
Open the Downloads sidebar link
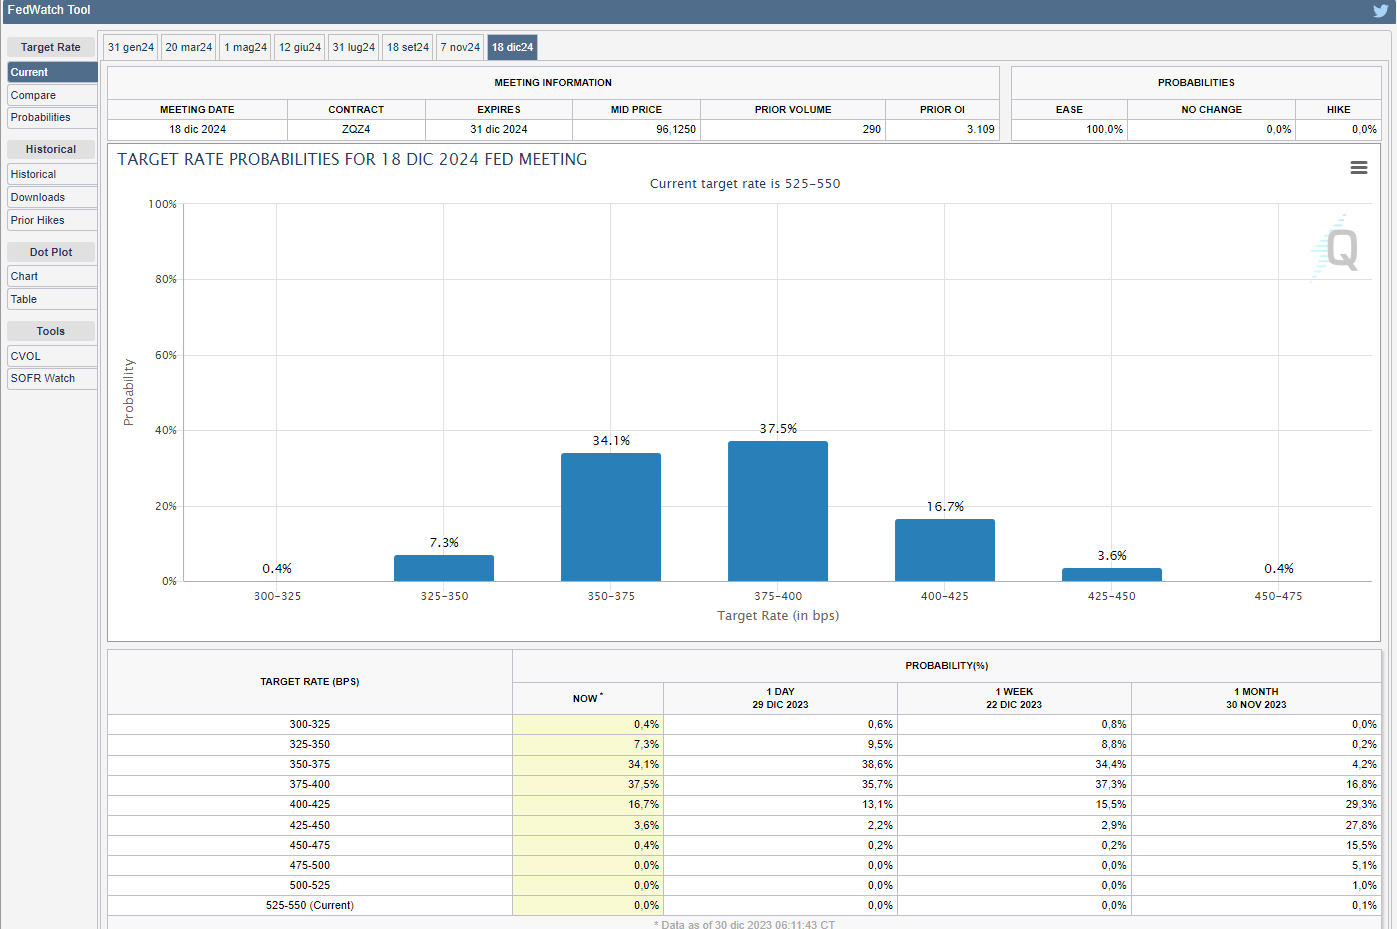[x=52, y=197]
